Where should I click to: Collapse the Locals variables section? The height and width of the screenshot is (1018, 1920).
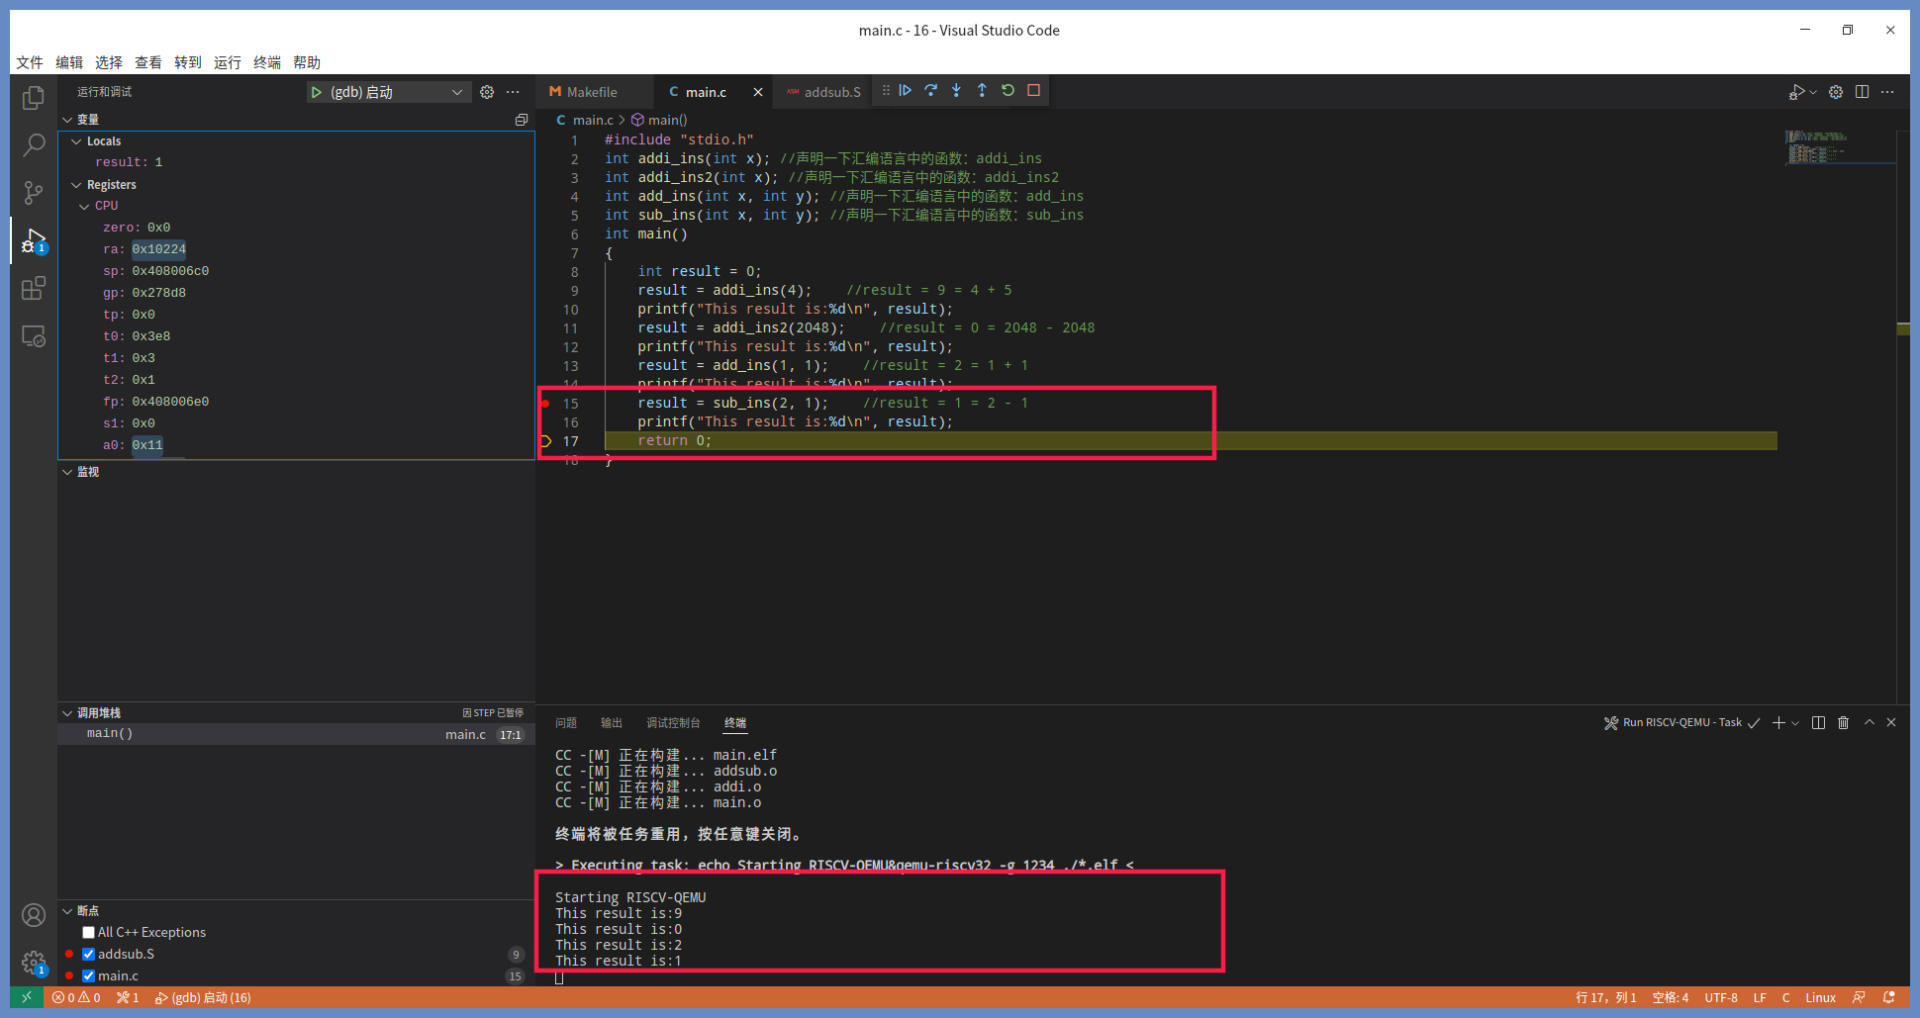(77, 142)
